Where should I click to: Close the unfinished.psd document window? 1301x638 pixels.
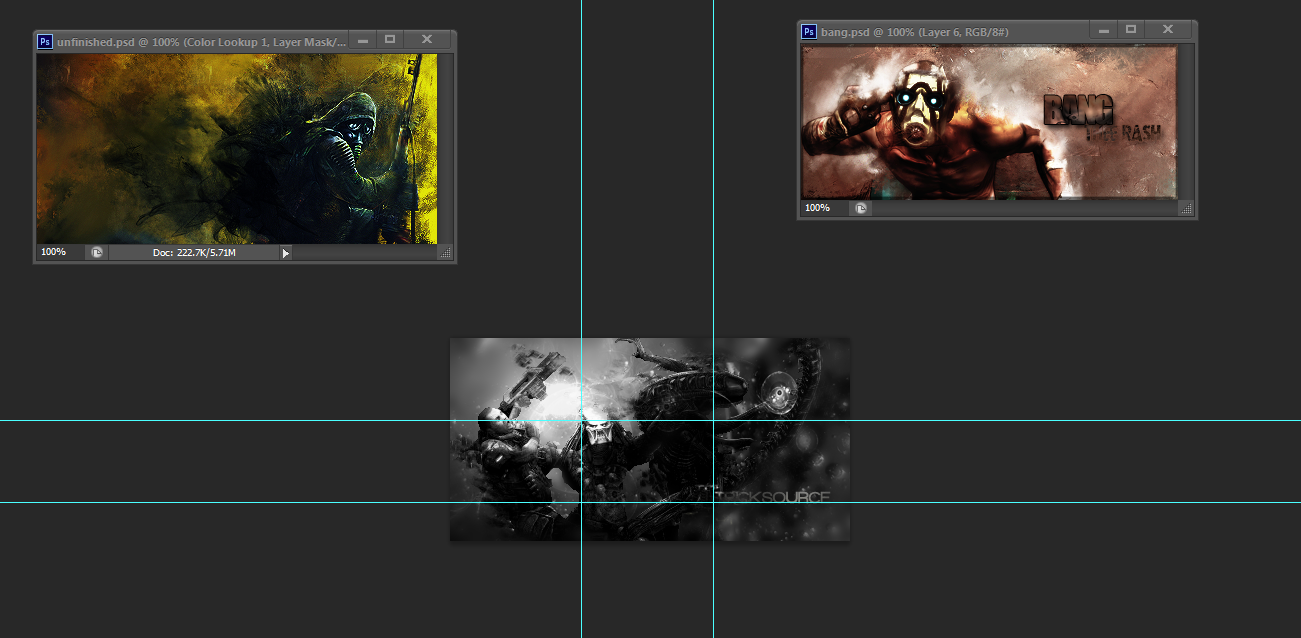tap(427, 40)
